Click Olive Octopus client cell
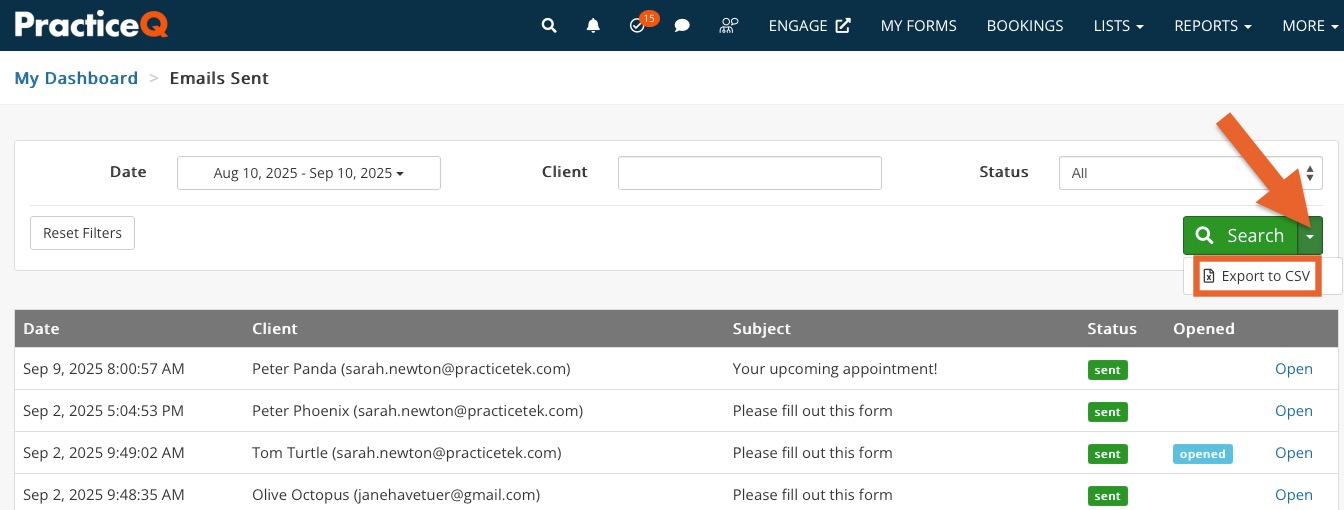The image size is (1344, 510). (x=396, y=495)
